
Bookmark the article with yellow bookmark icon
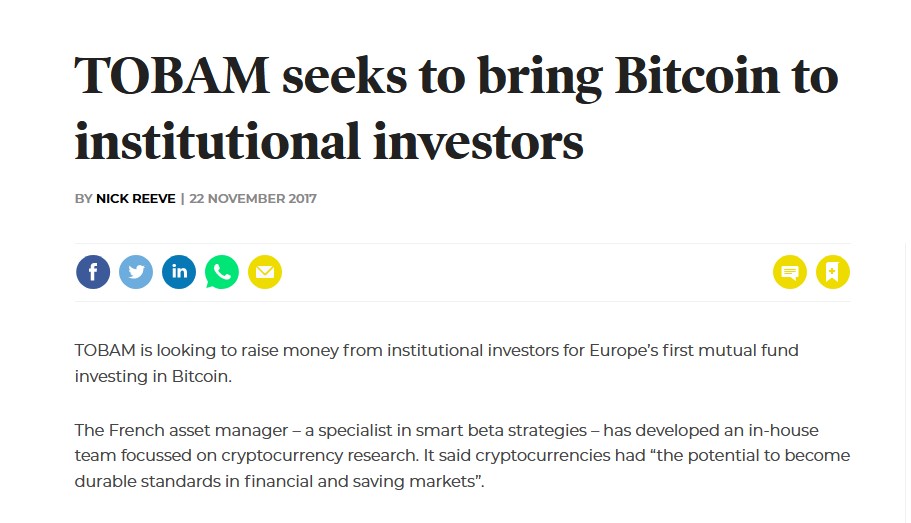click(x=833, y=272)
